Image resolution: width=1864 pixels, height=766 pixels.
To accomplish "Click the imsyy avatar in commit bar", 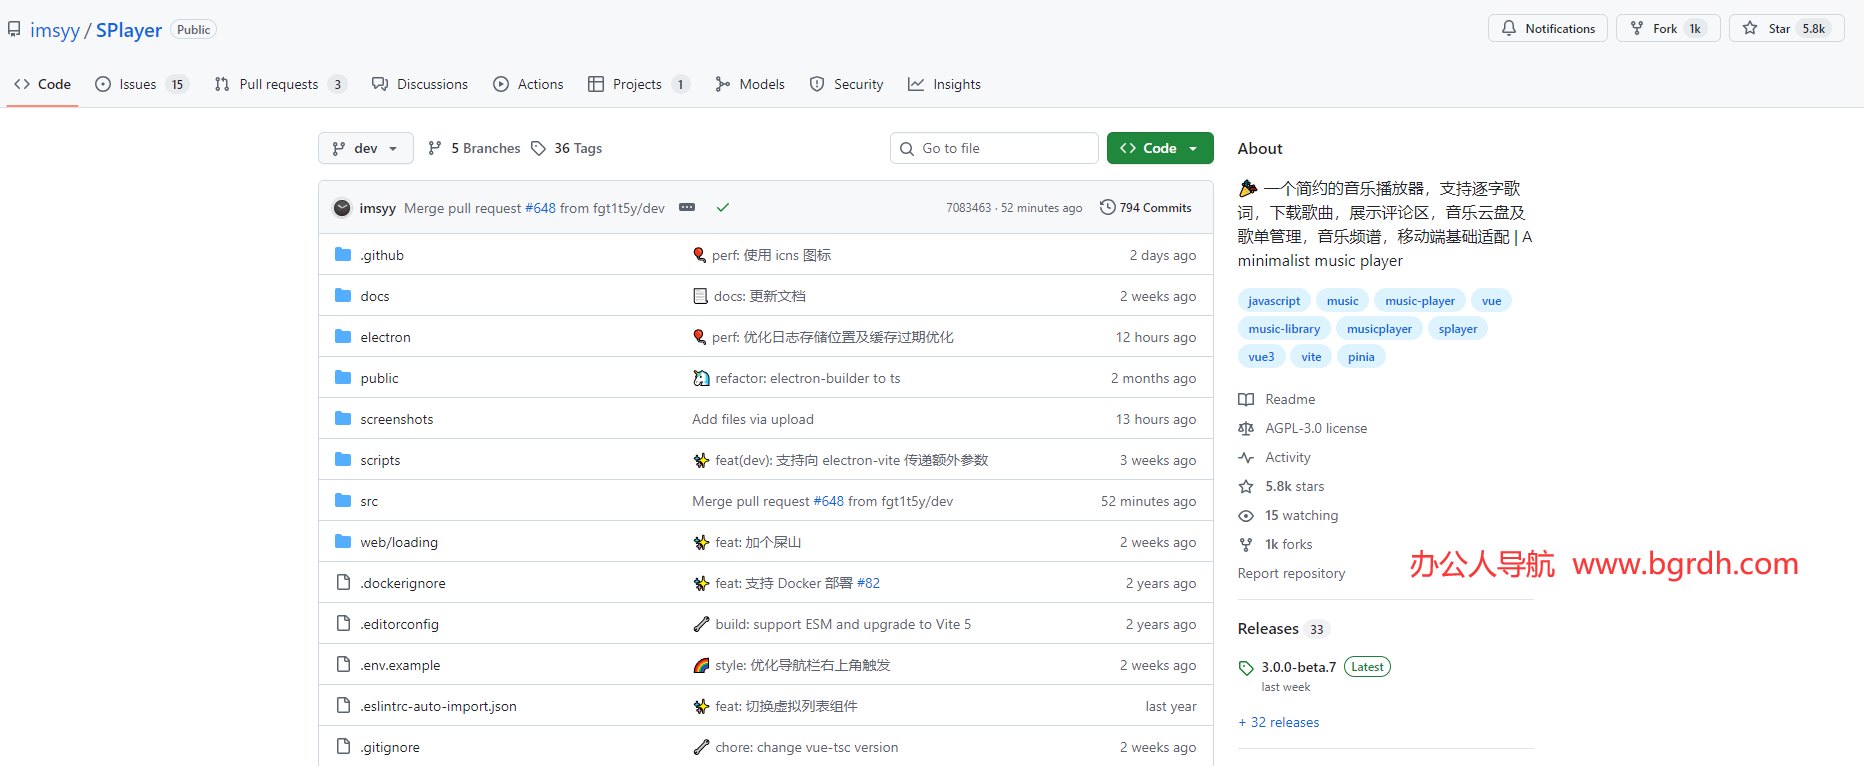I will [x=342, y=208].
